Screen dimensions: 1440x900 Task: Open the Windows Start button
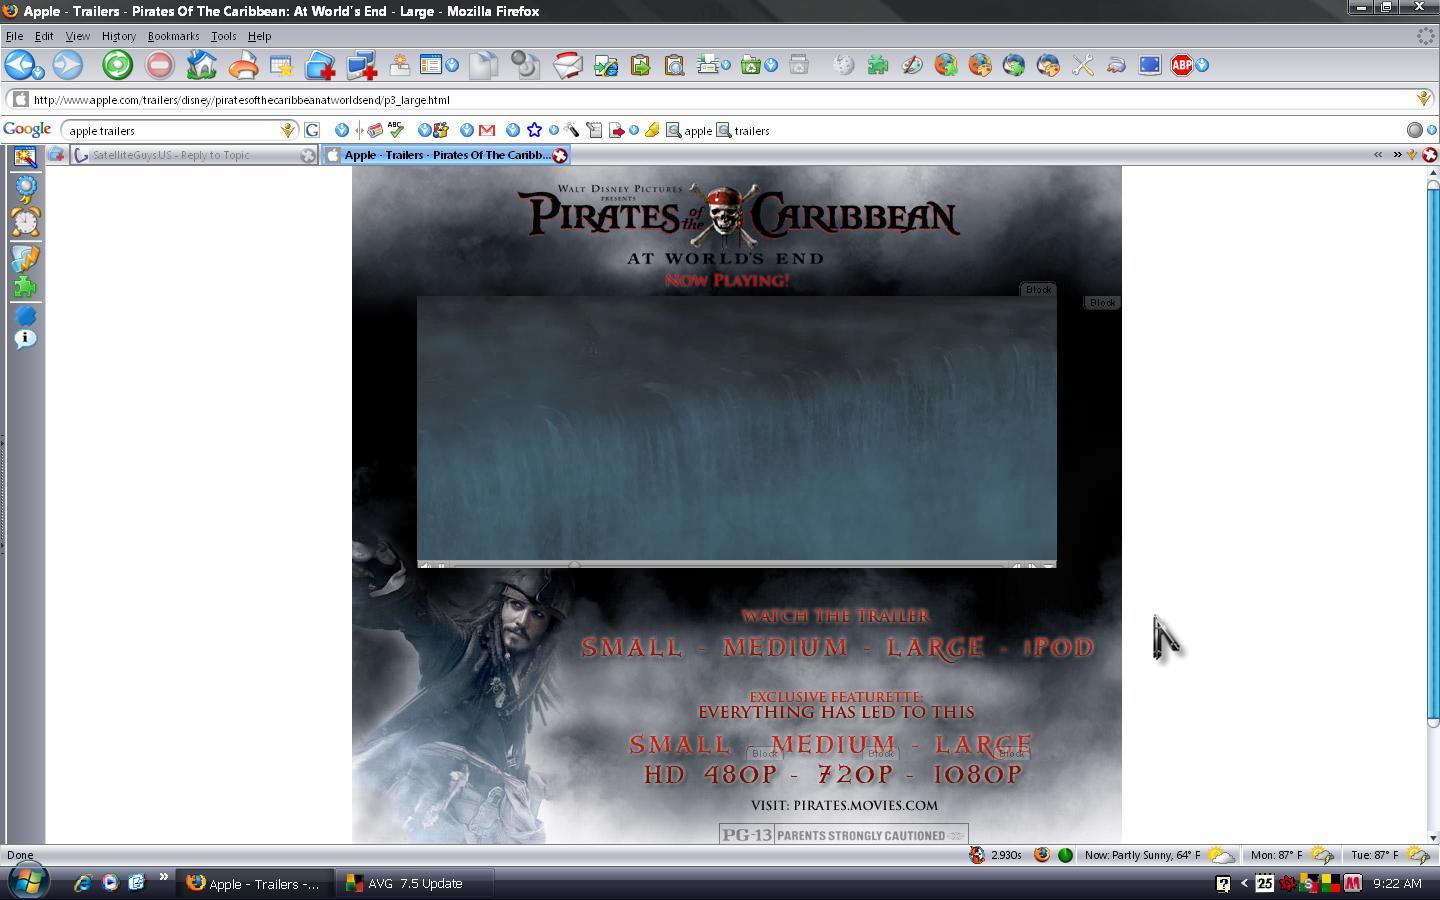point(27,882)
